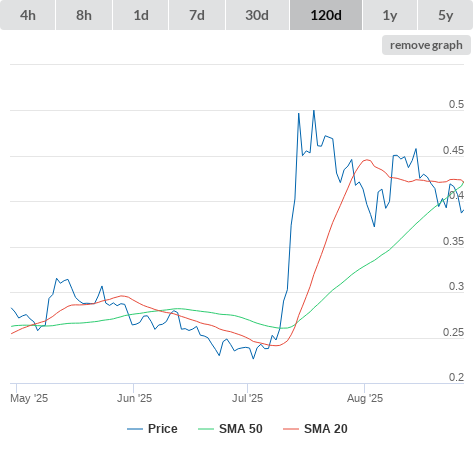The width and height of the screenshot is (474, 455).
Task: Switch to the 8h time range
Action: 84,15
